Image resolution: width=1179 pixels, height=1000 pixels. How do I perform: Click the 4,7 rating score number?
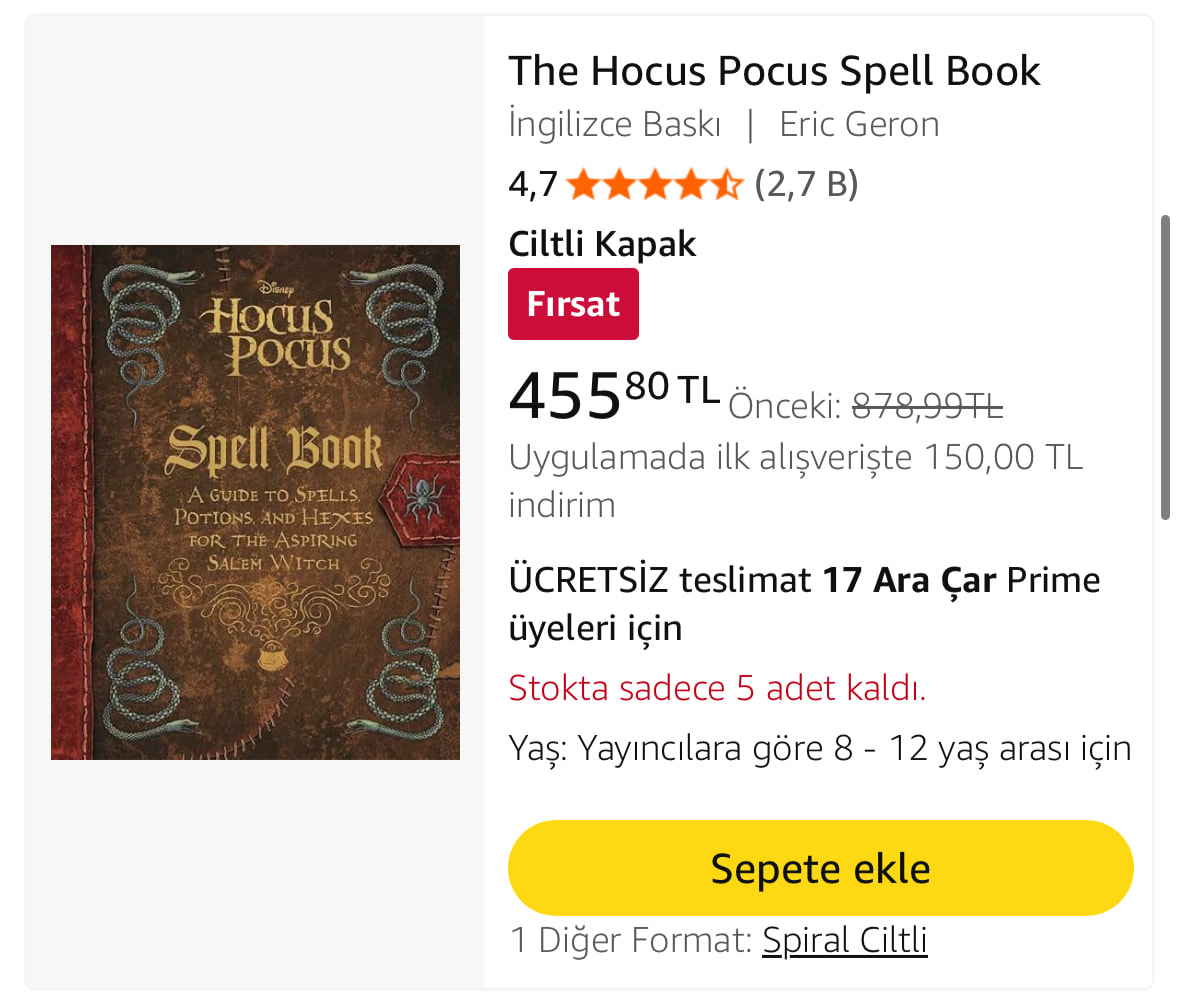533,185
